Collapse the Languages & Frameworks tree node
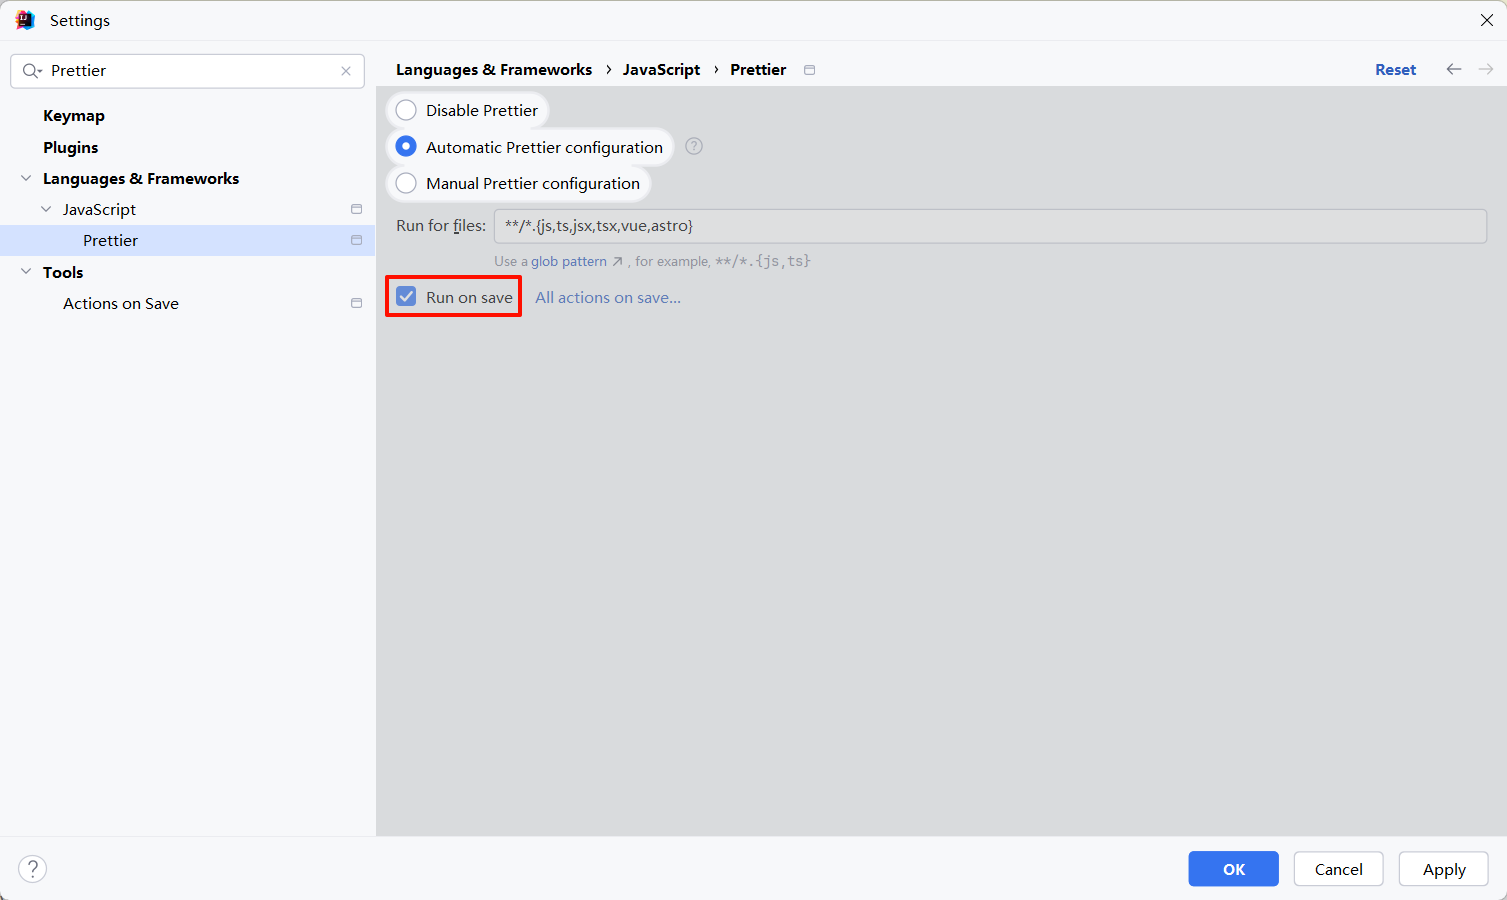This screenshot has height=900, width=1507. [26, 178]
